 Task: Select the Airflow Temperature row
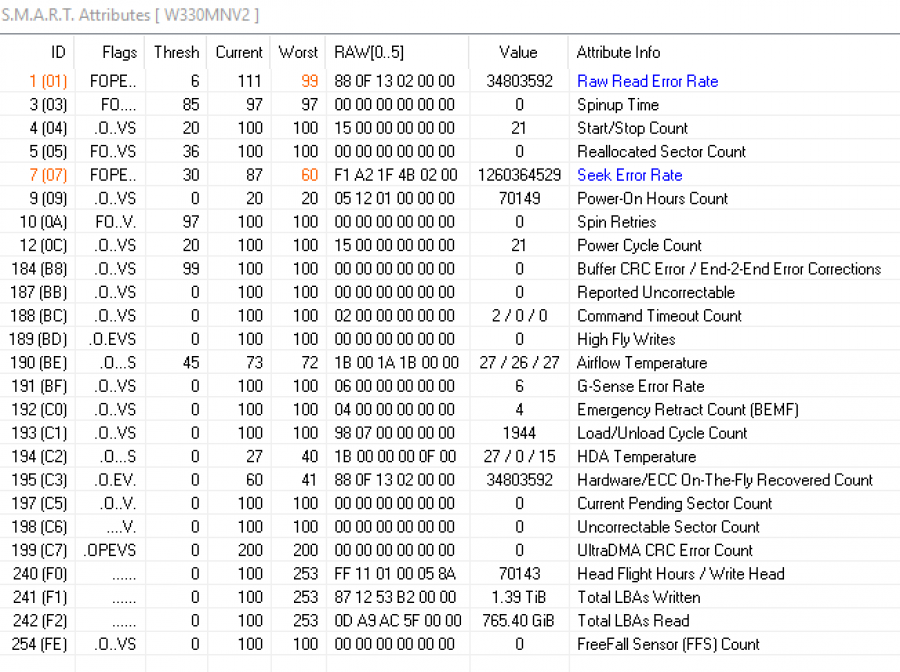coord(450,363)
